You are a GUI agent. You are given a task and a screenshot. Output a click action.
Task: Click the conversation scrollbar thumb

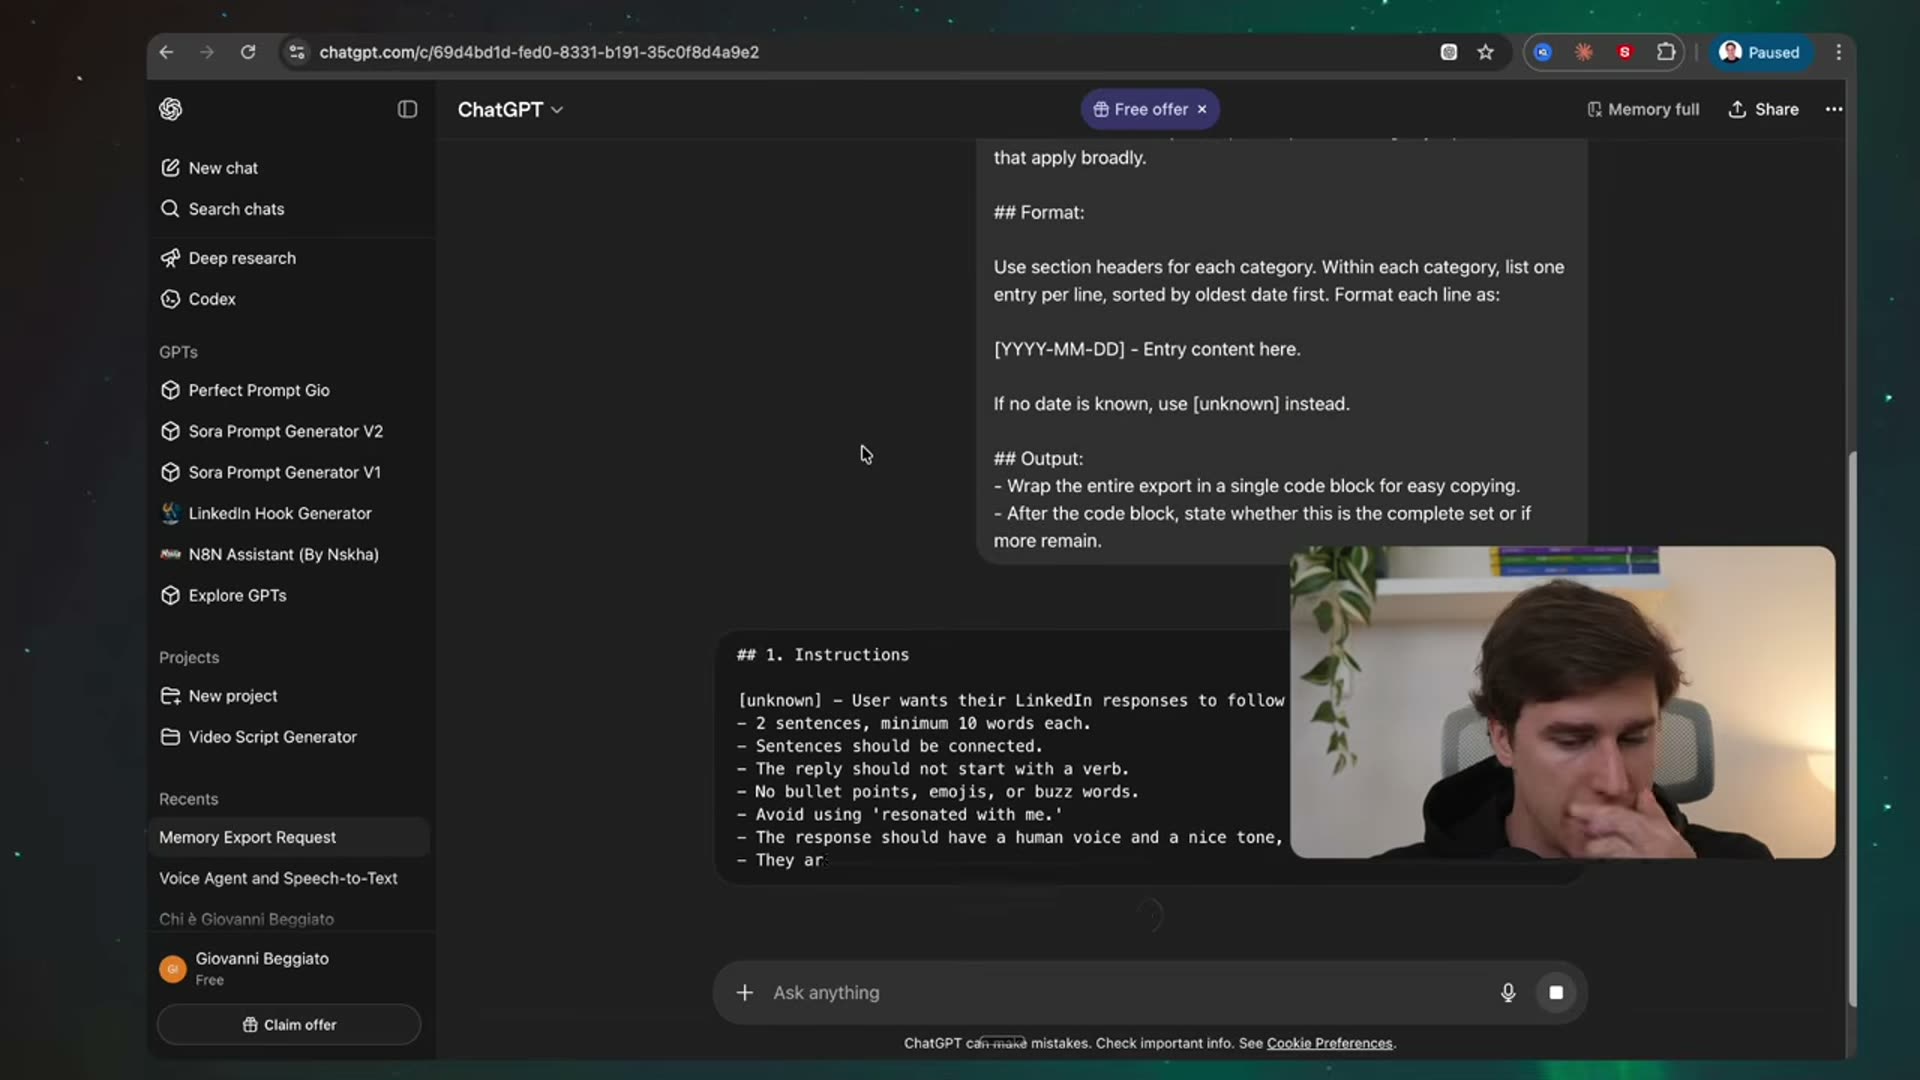[x=1852, y=728]
